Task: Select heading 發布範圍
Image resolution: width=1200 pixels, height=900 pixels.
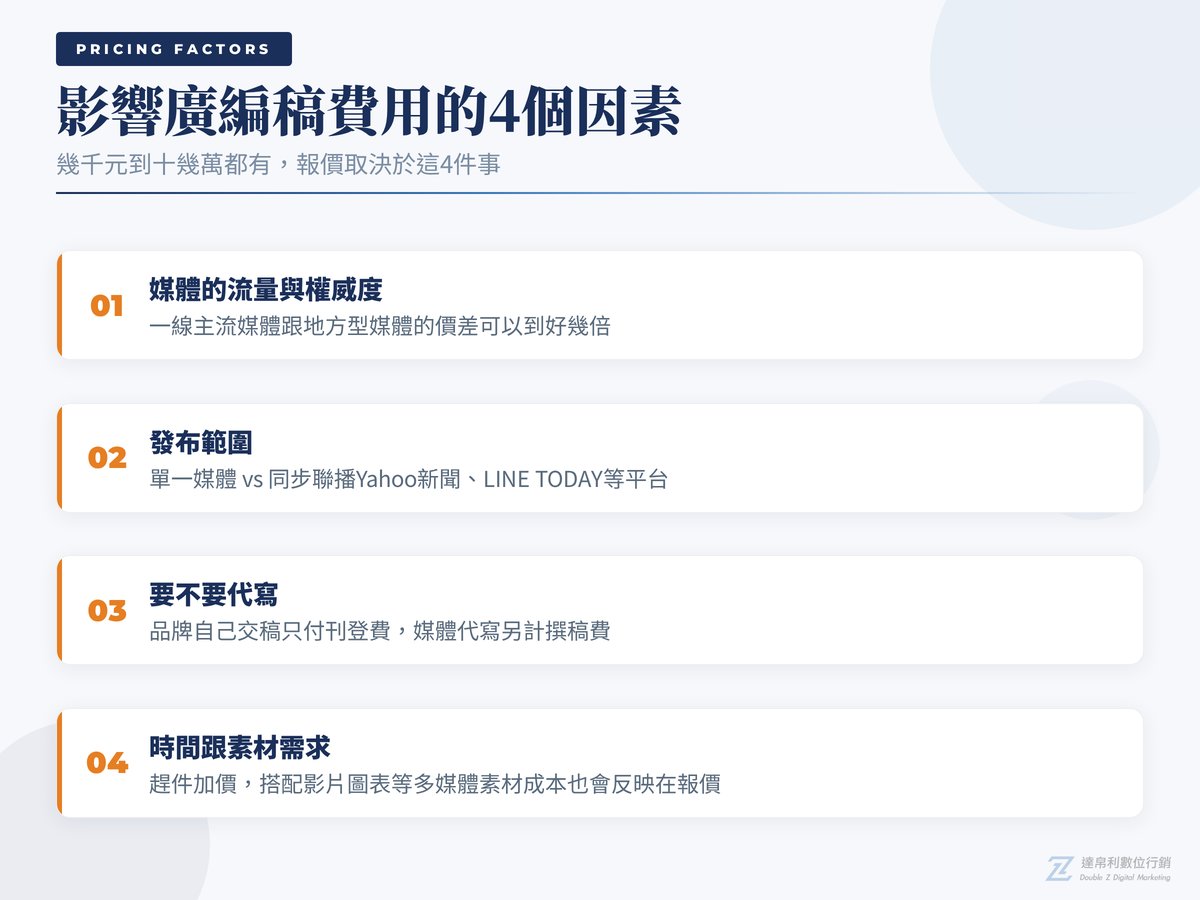Action: tap(201, 443)
